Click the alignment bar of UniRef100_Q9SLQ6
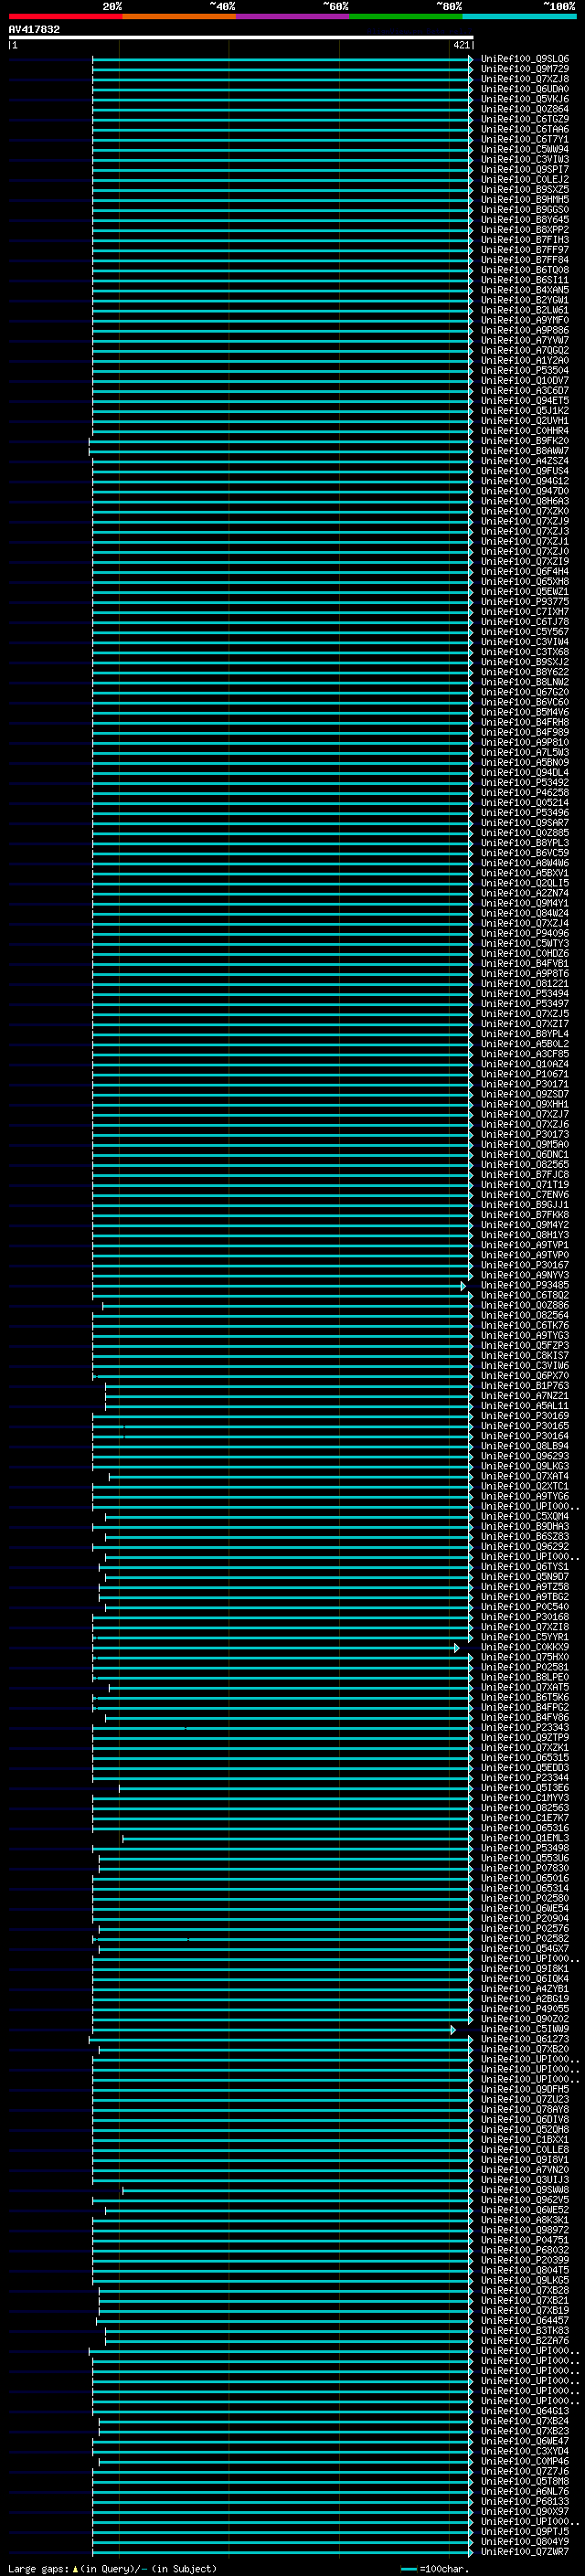Screen dimensions: 585x2576 282,59
